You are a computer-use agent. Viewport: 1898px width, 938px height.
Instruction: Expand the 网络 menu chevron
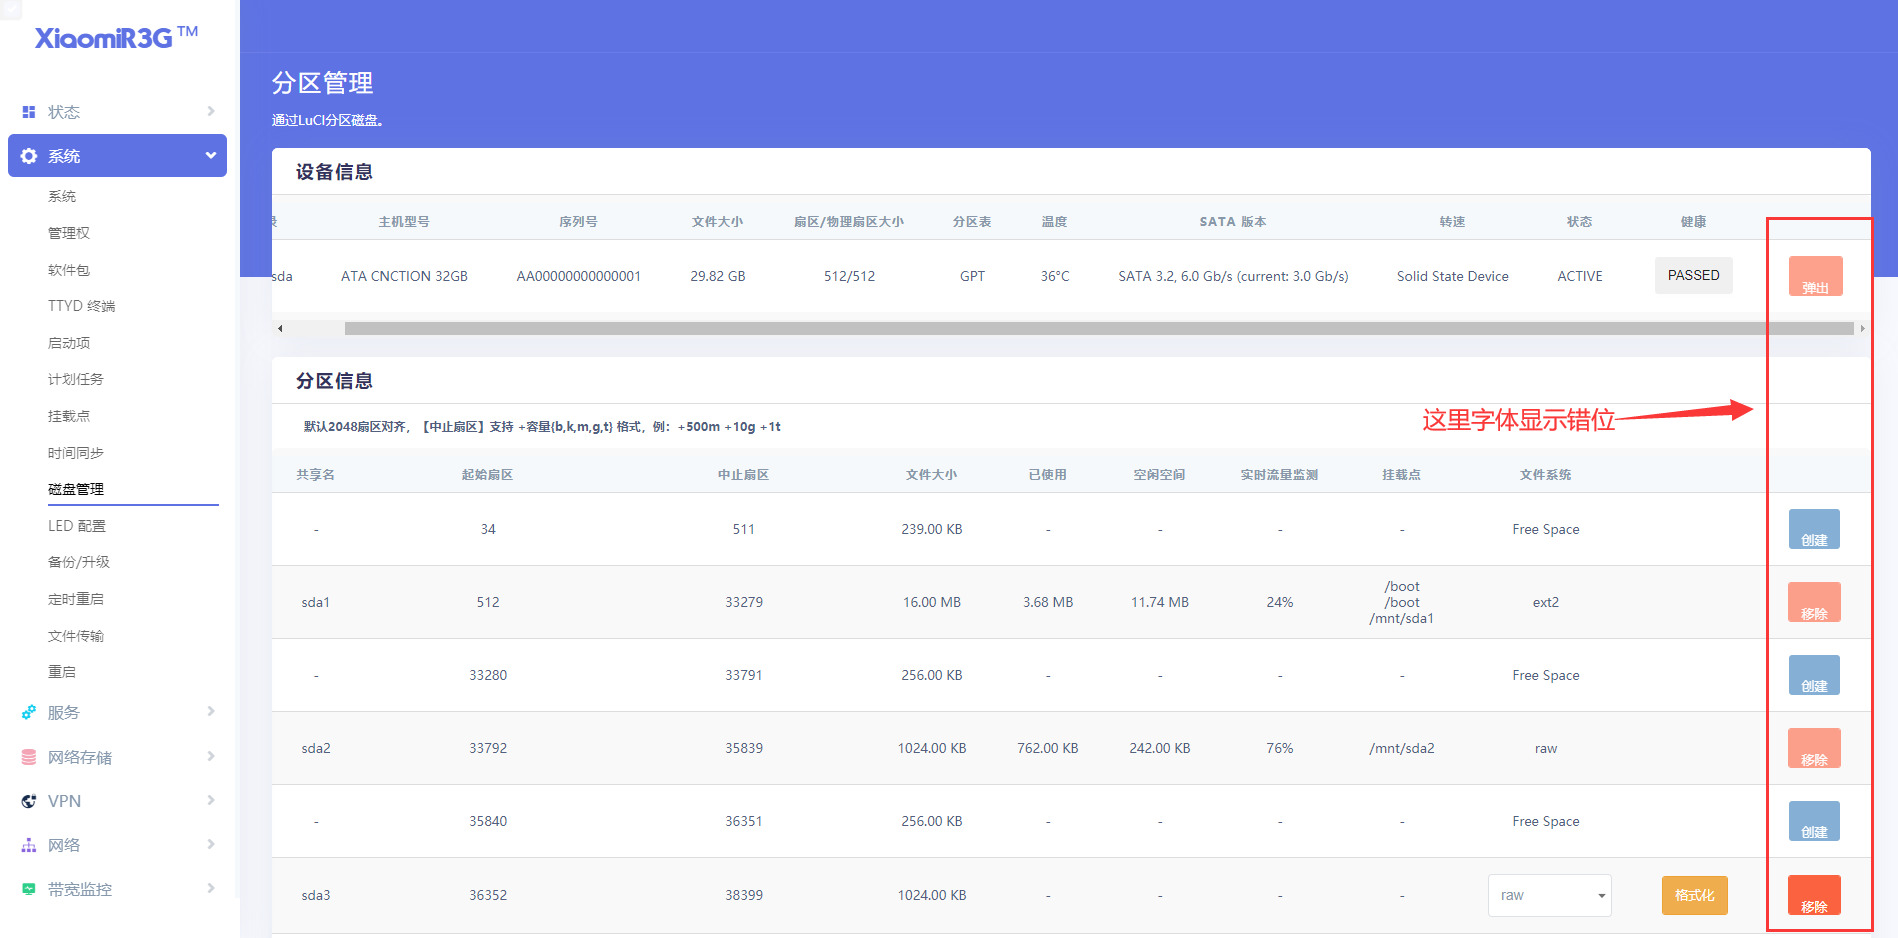pyautogui.click(x=211, y=844)
